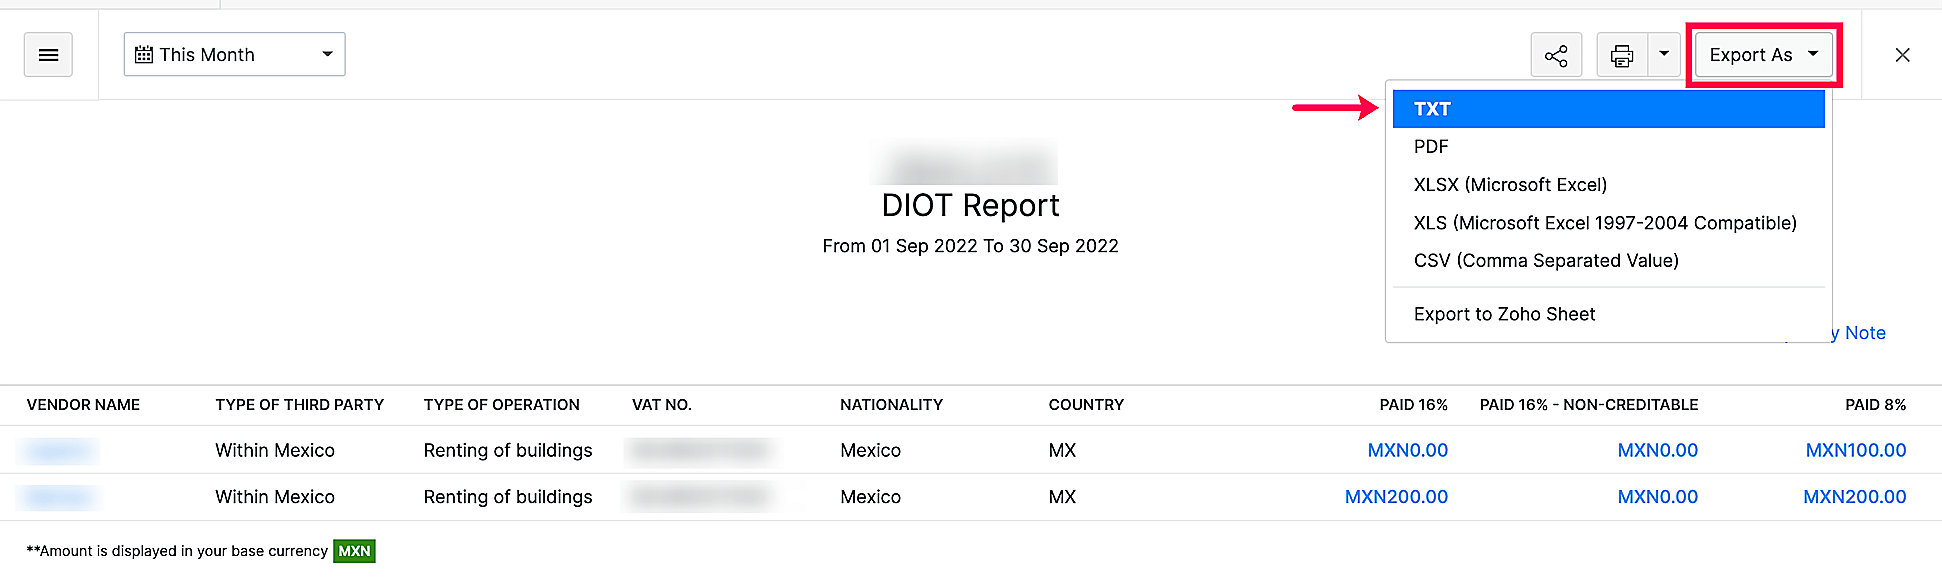Click MXN0.00 in the non-creditable column
Screen dimensions: 1942x588
coord(1657,450)
